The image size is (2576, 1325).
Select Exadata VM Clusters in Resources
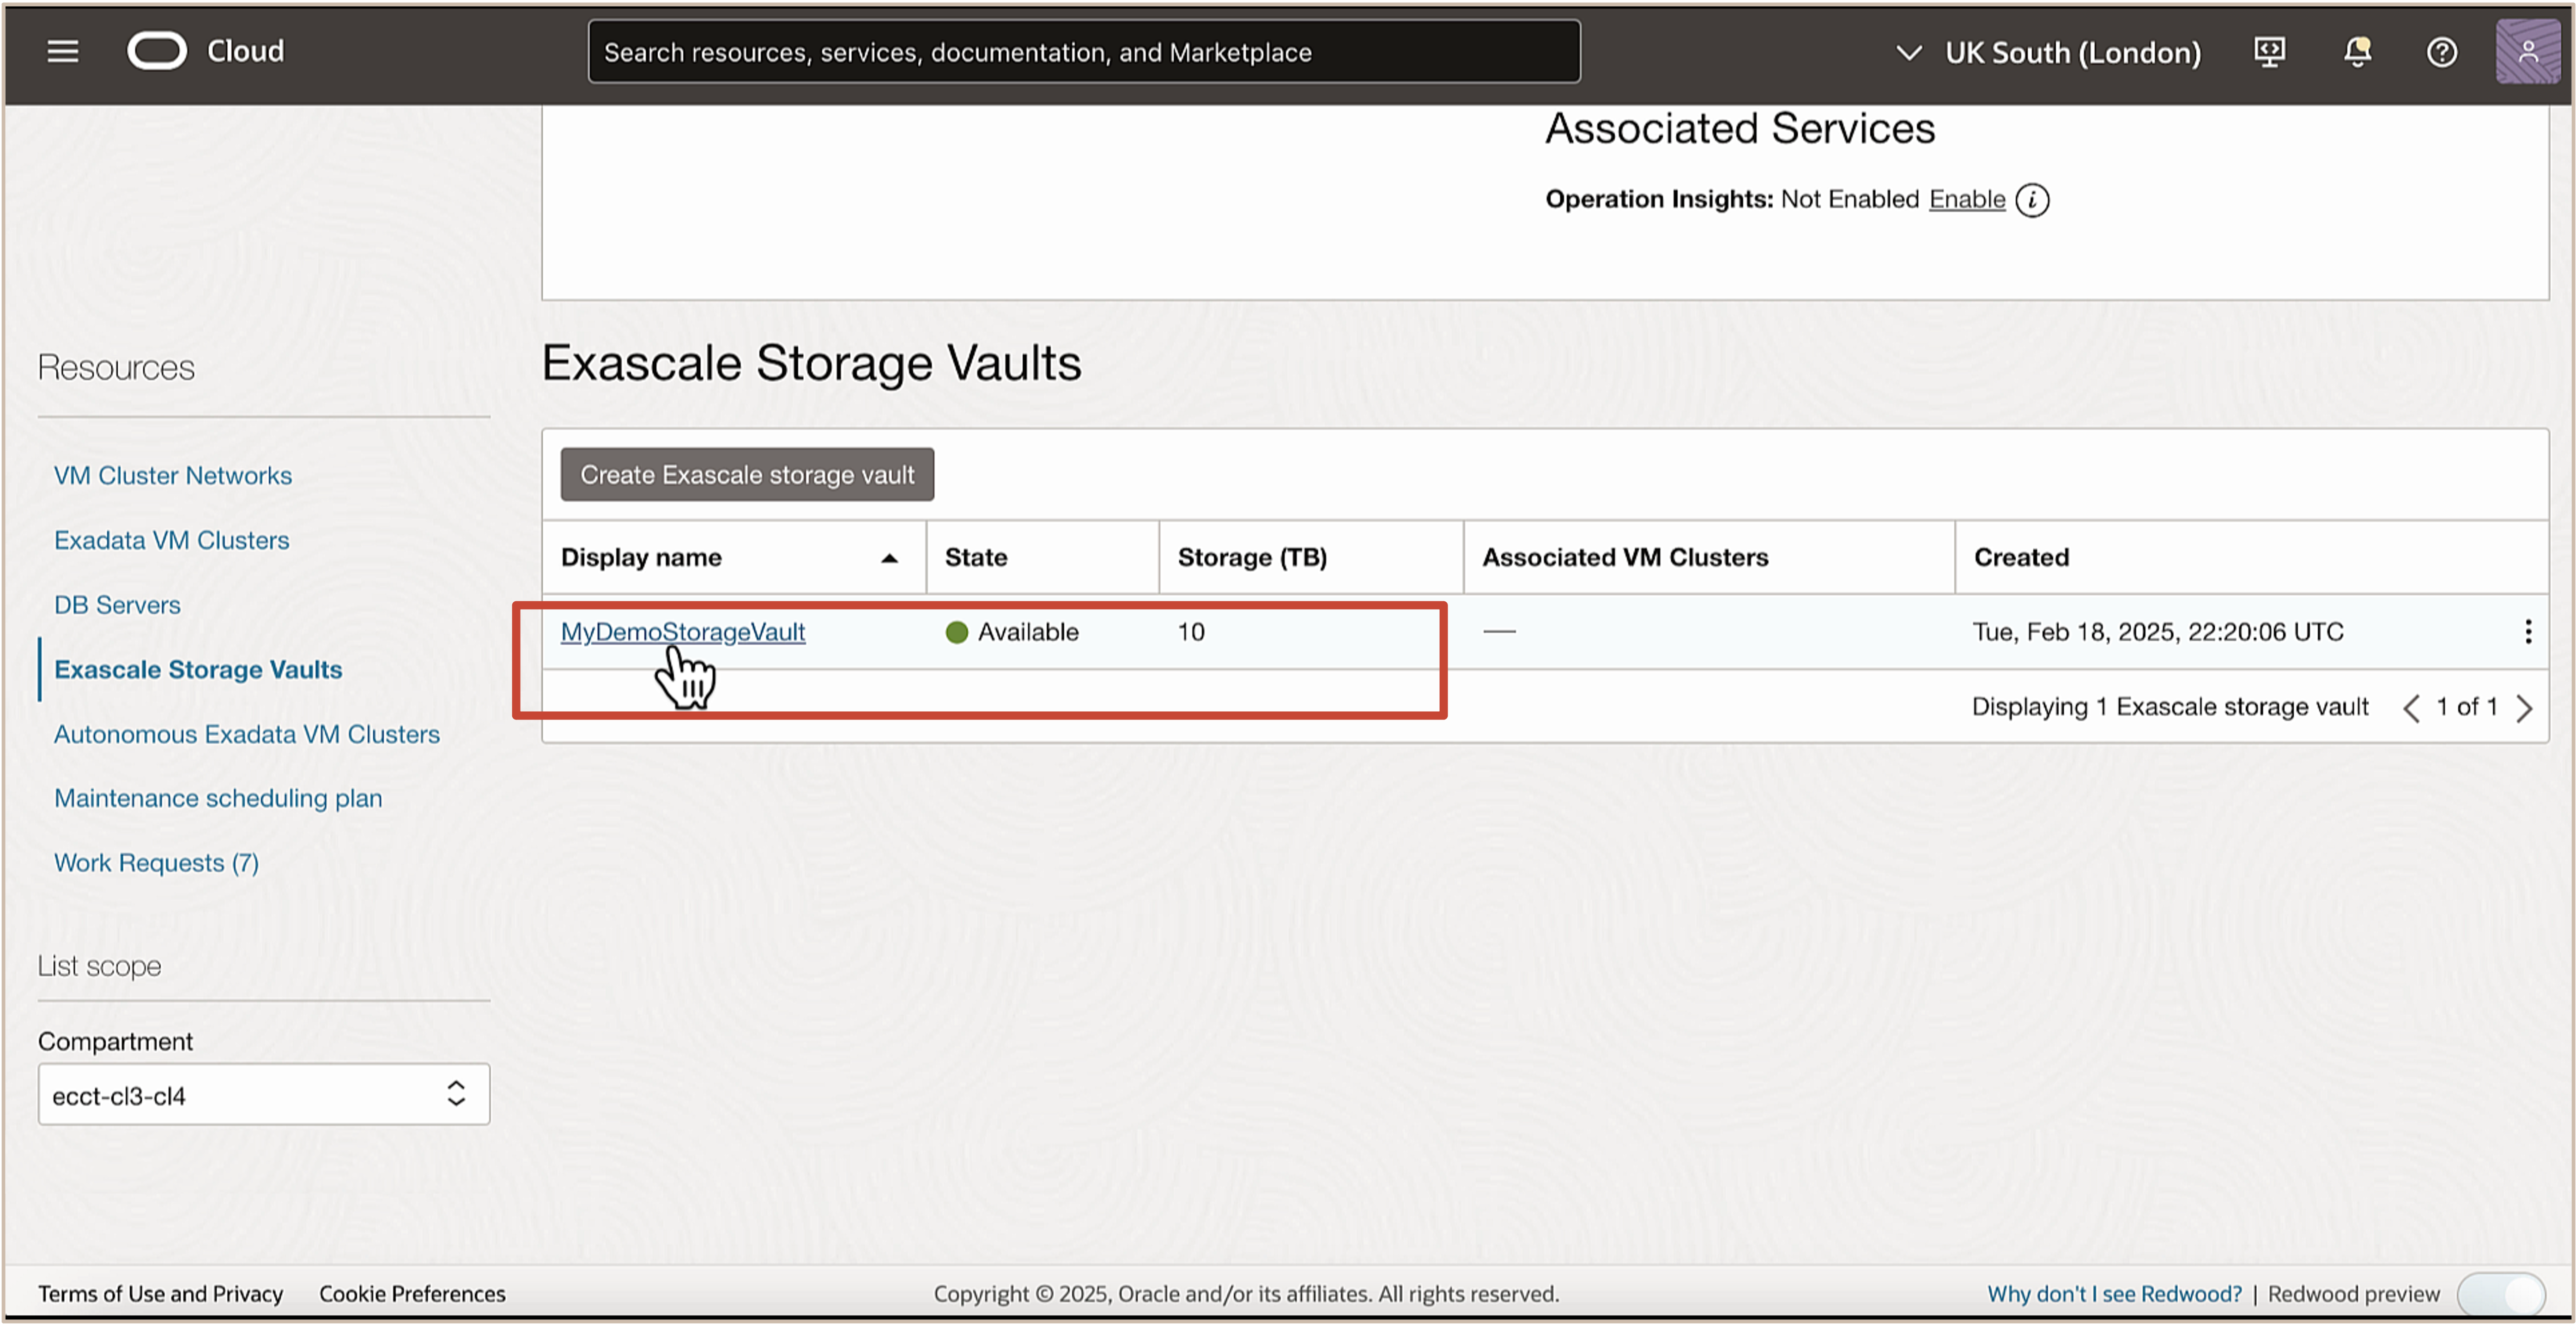172,540
